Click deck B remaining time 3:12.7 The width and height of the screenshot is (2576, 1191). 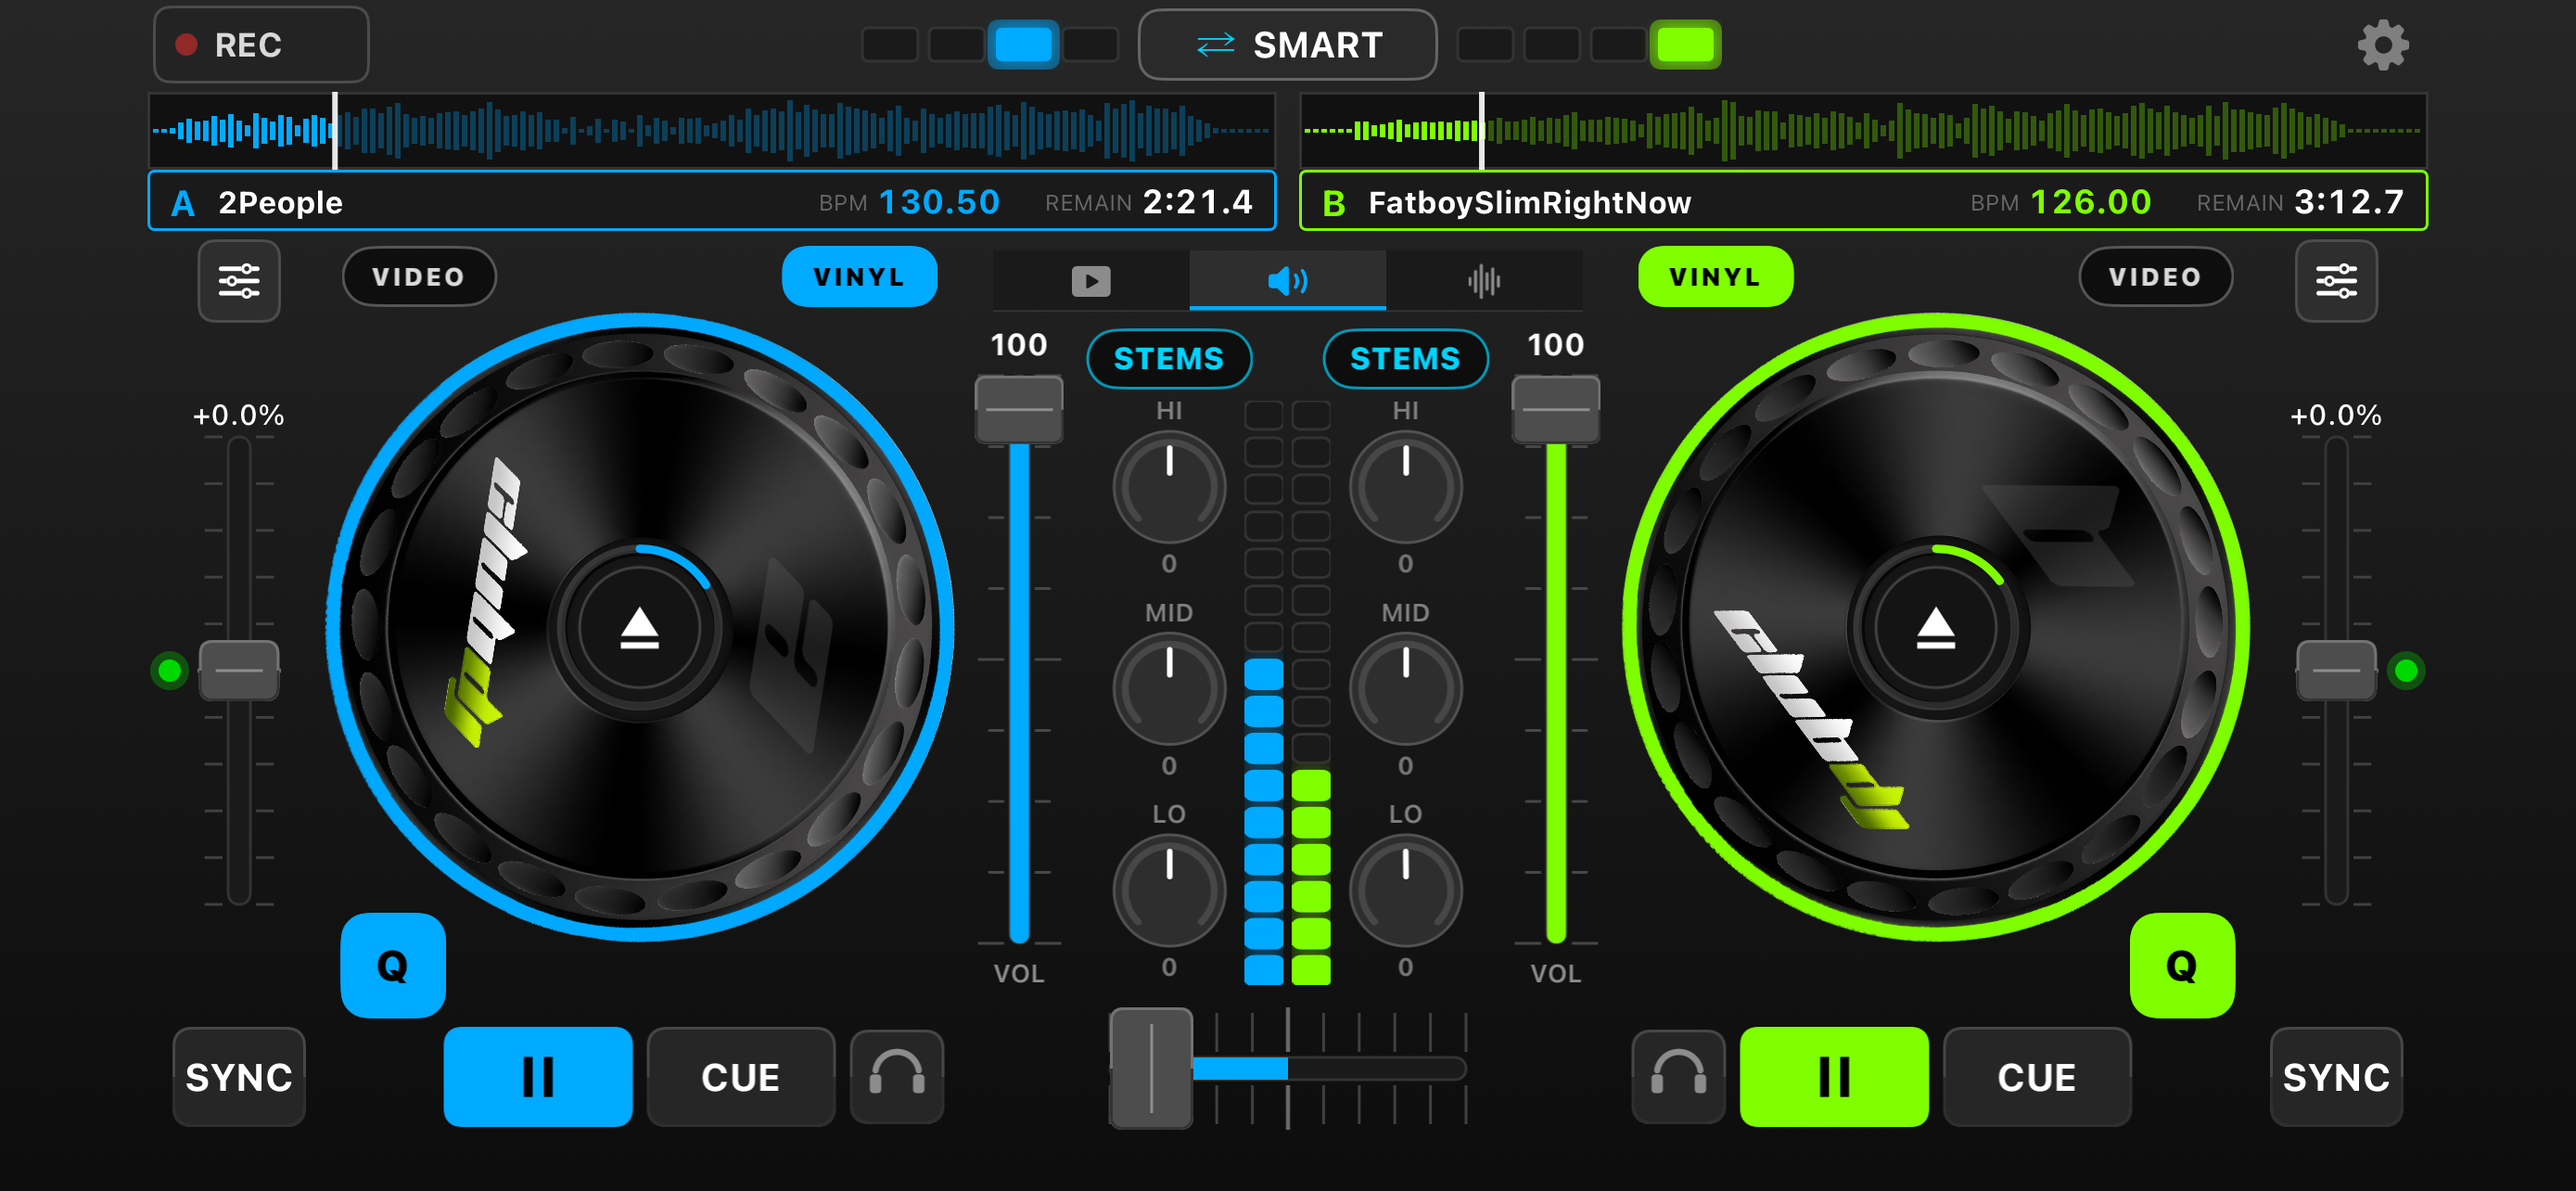(x=2349, y=203)
